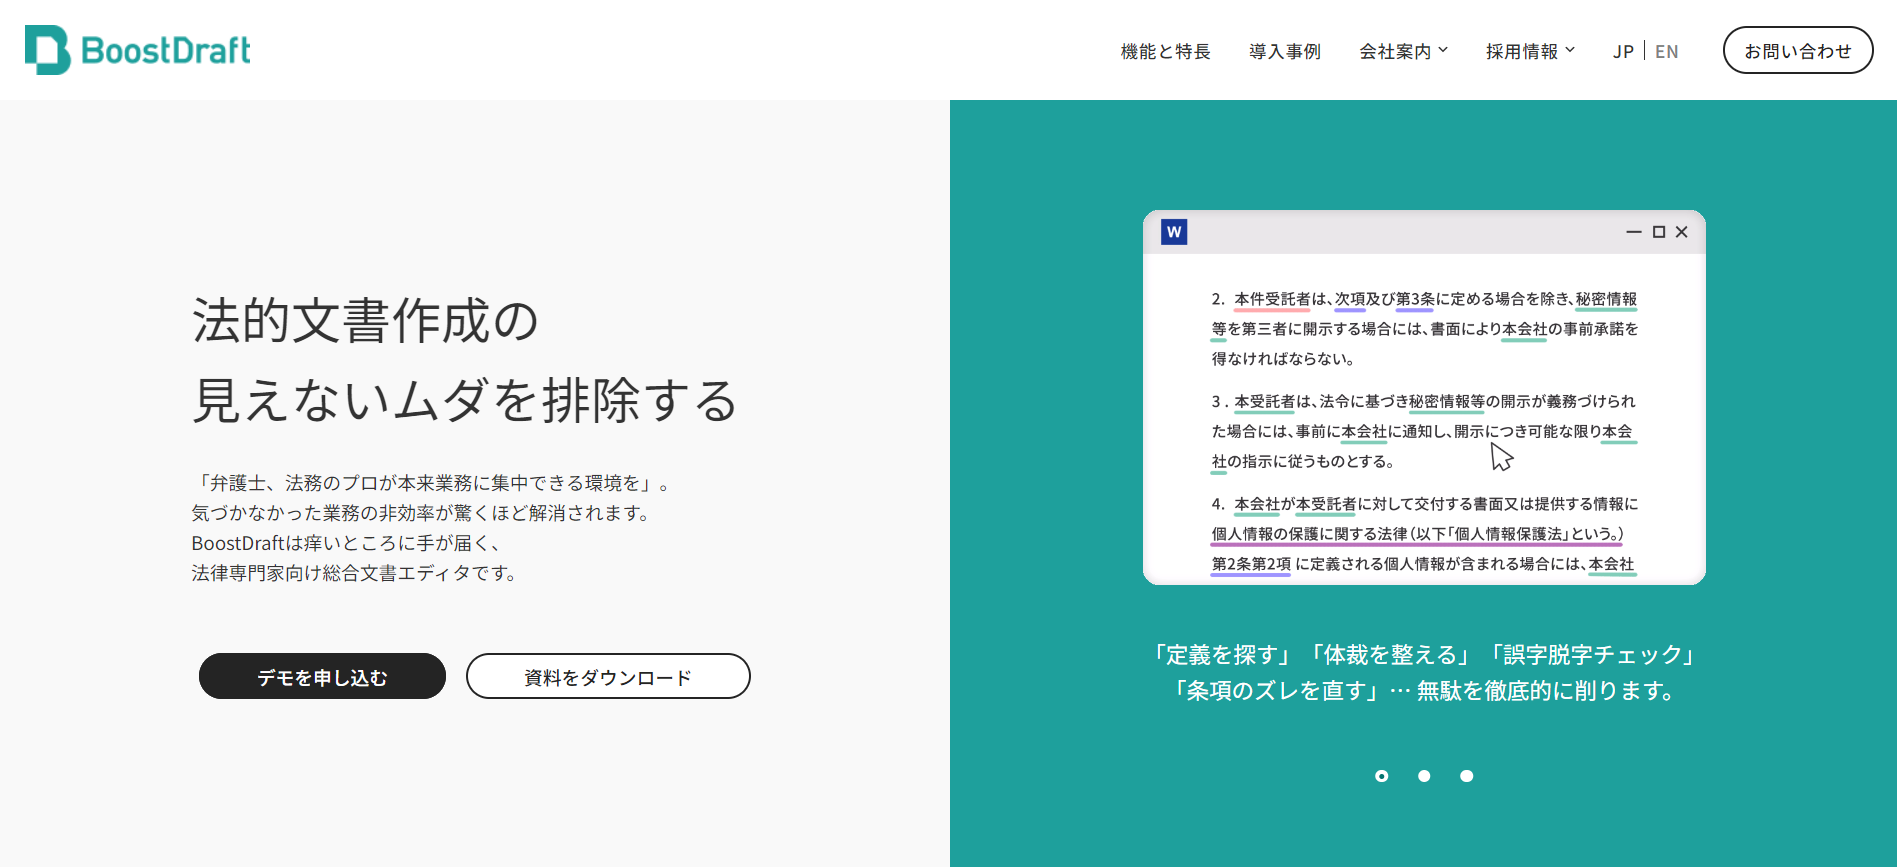This screenshot has width=1897, height=867.
Task: Click the headline 見えないムダを排除する
Action: point(465,400)
